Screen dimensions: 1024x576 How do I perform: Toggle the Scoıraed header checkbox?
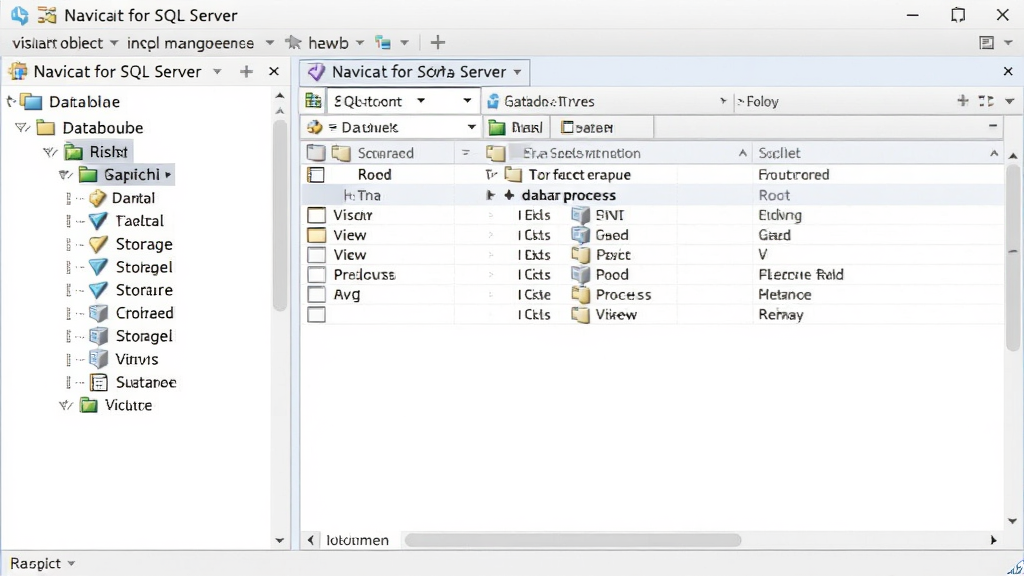pyautogui.click(x=316, y=153)
